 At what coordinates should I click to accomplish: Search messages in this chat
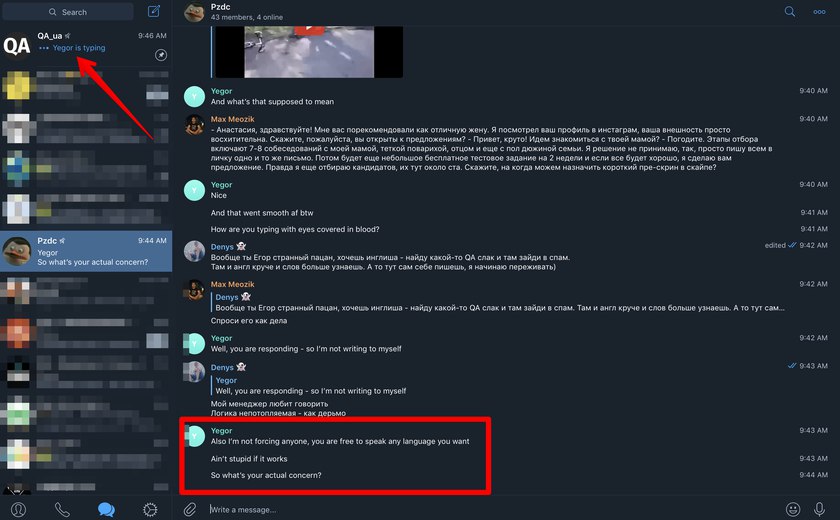coord(790,11)
